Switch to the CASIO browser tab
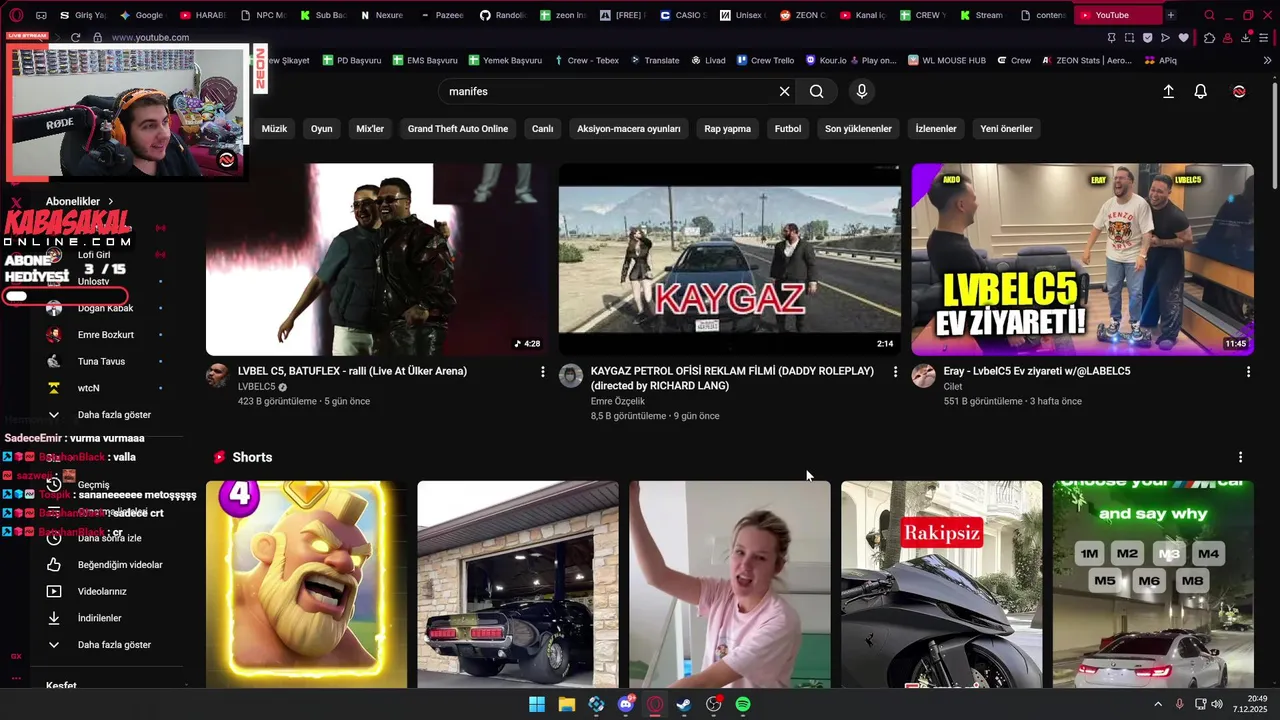This screenshot has width=1280, height=720. [x=682, y=15]
